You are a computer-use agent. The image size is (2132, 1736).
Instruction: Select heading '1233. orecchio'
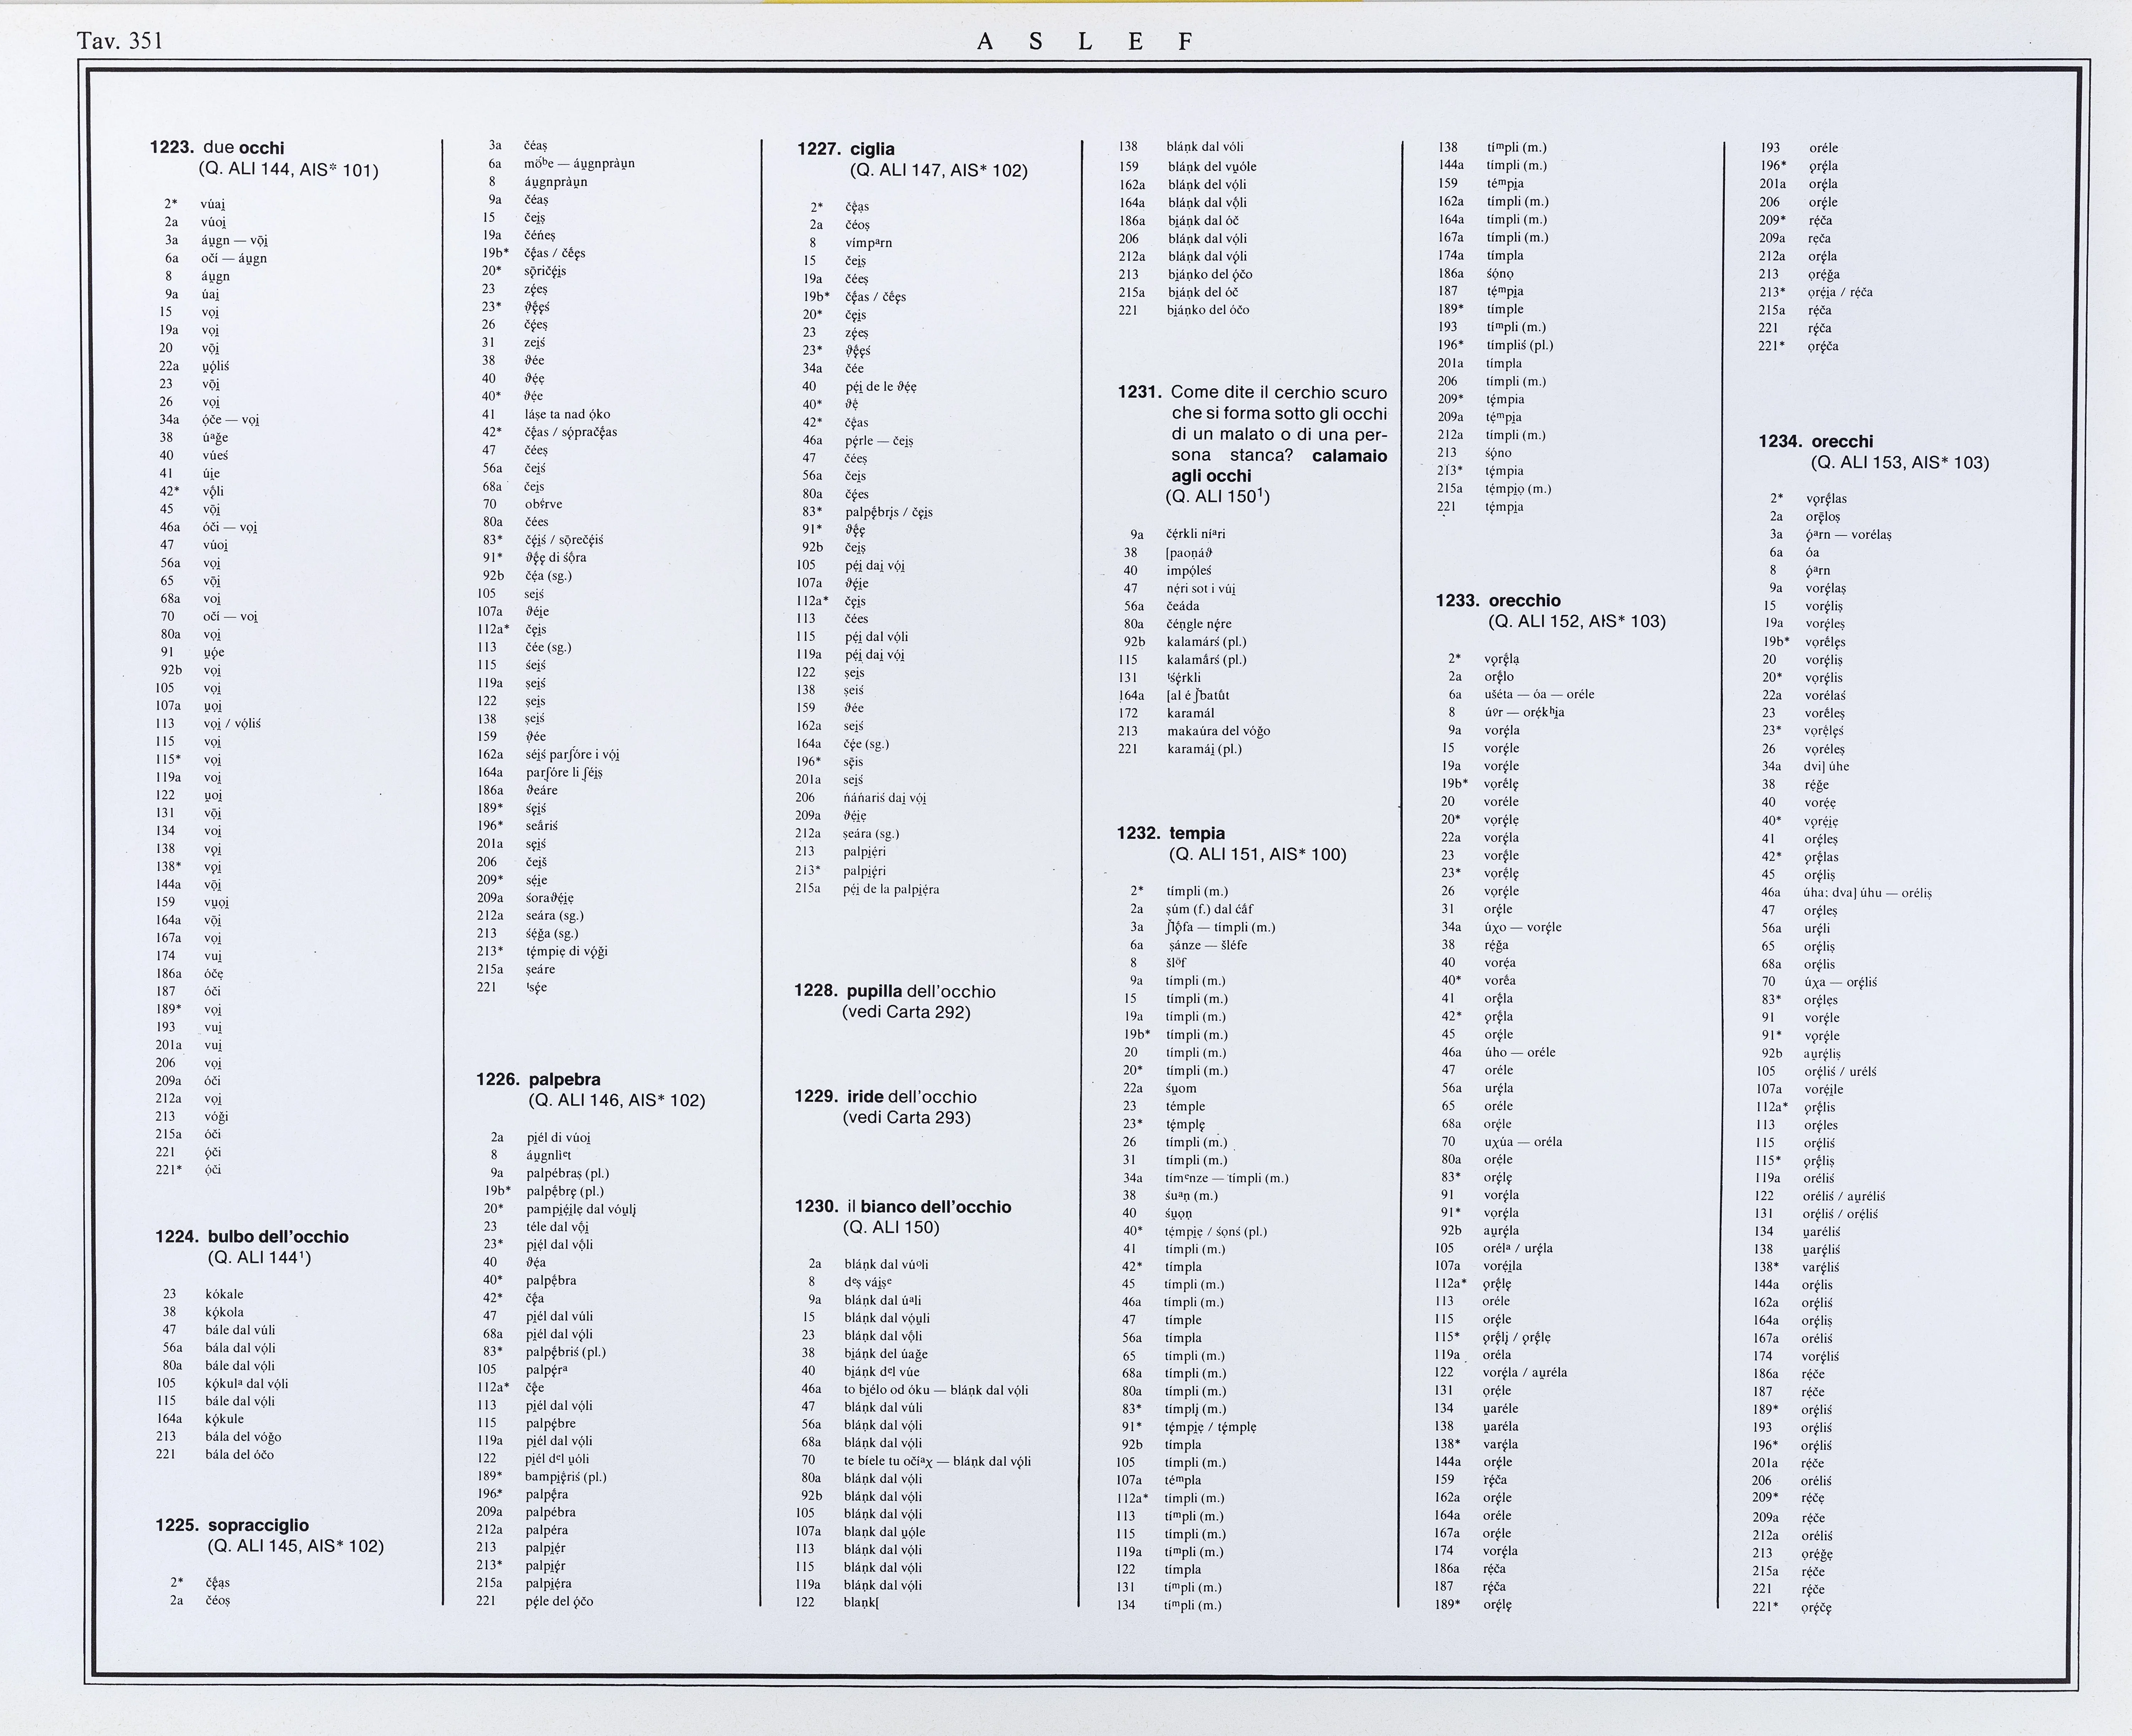[1498, 600]
